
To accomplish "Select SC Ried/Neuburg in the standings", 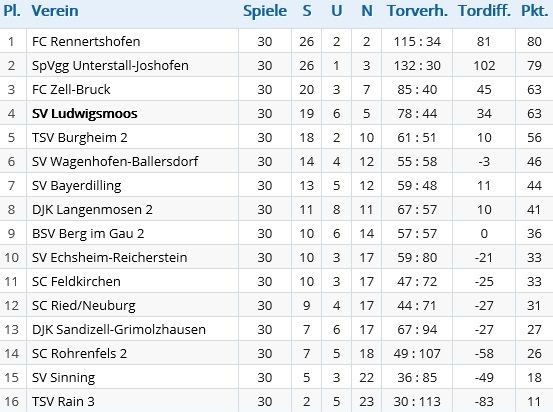I will (x=84, y=305).
